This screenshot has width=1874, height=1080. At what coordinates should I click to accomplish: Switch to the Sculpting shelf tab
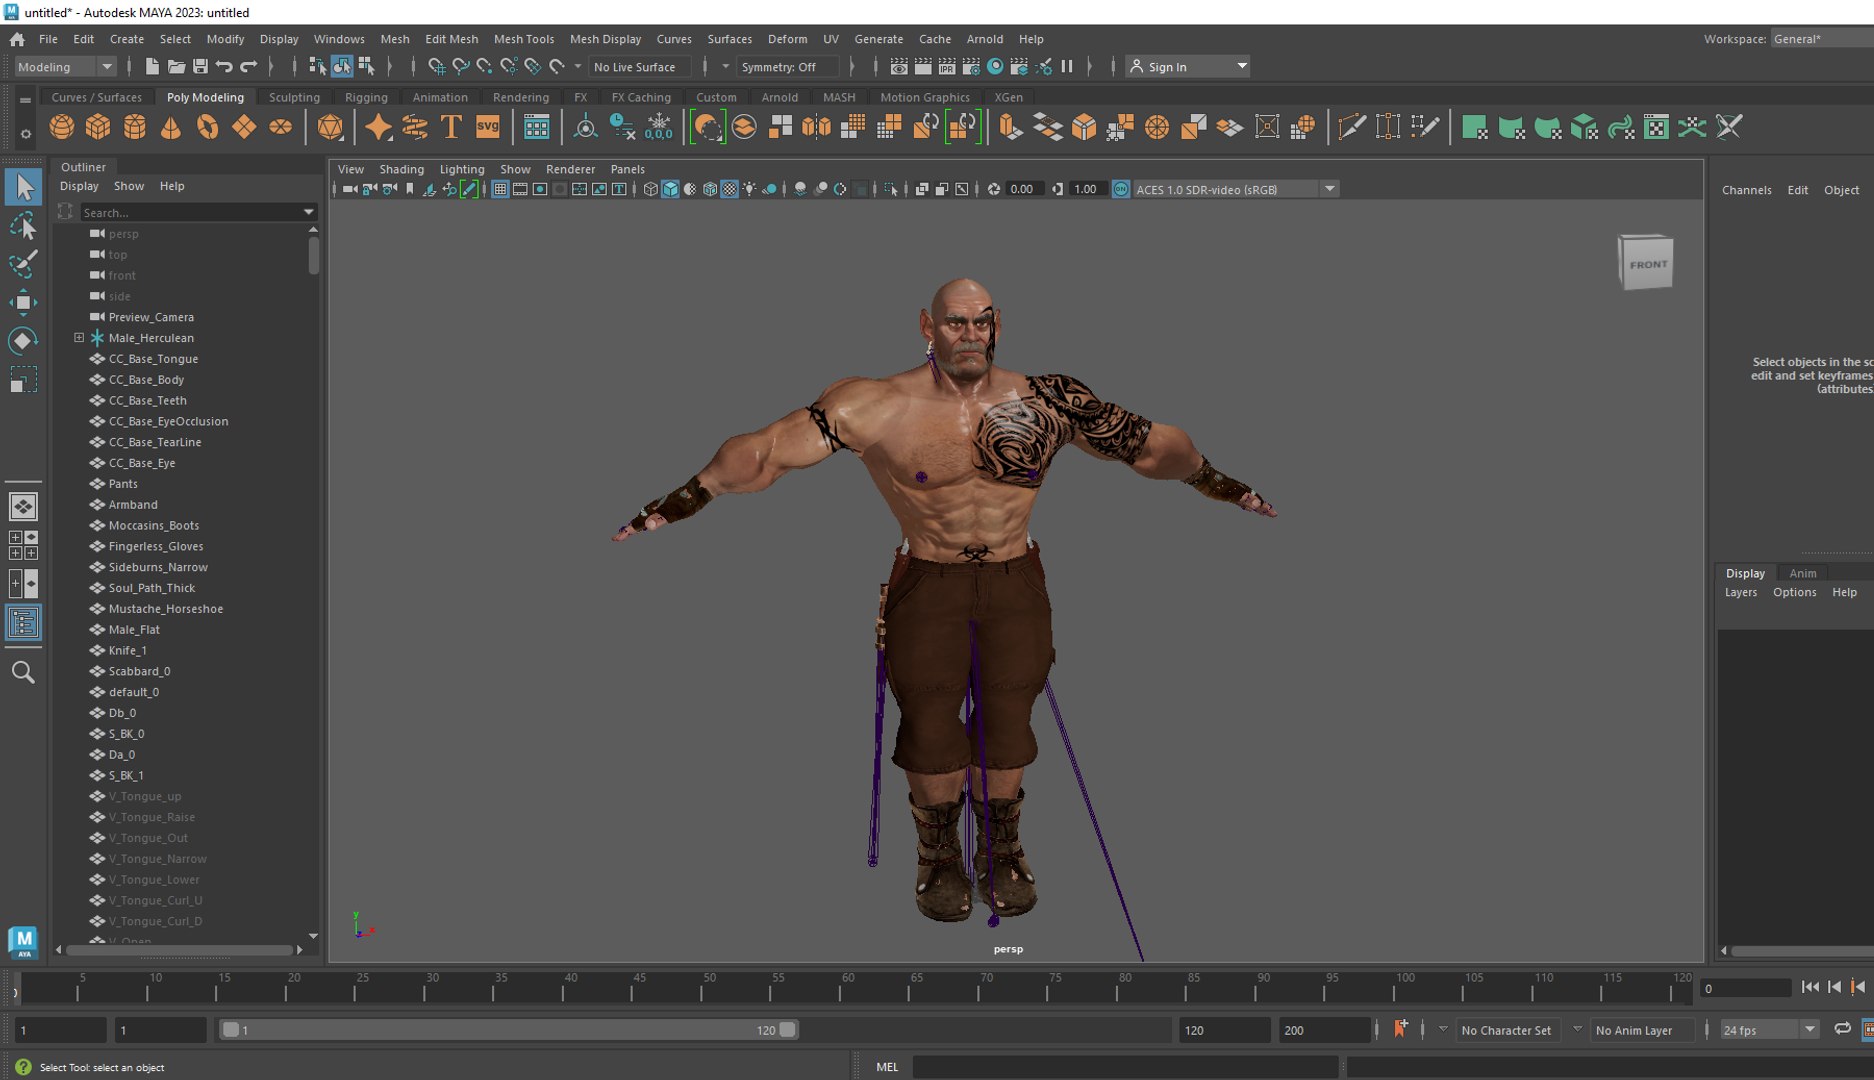(294, 97)
